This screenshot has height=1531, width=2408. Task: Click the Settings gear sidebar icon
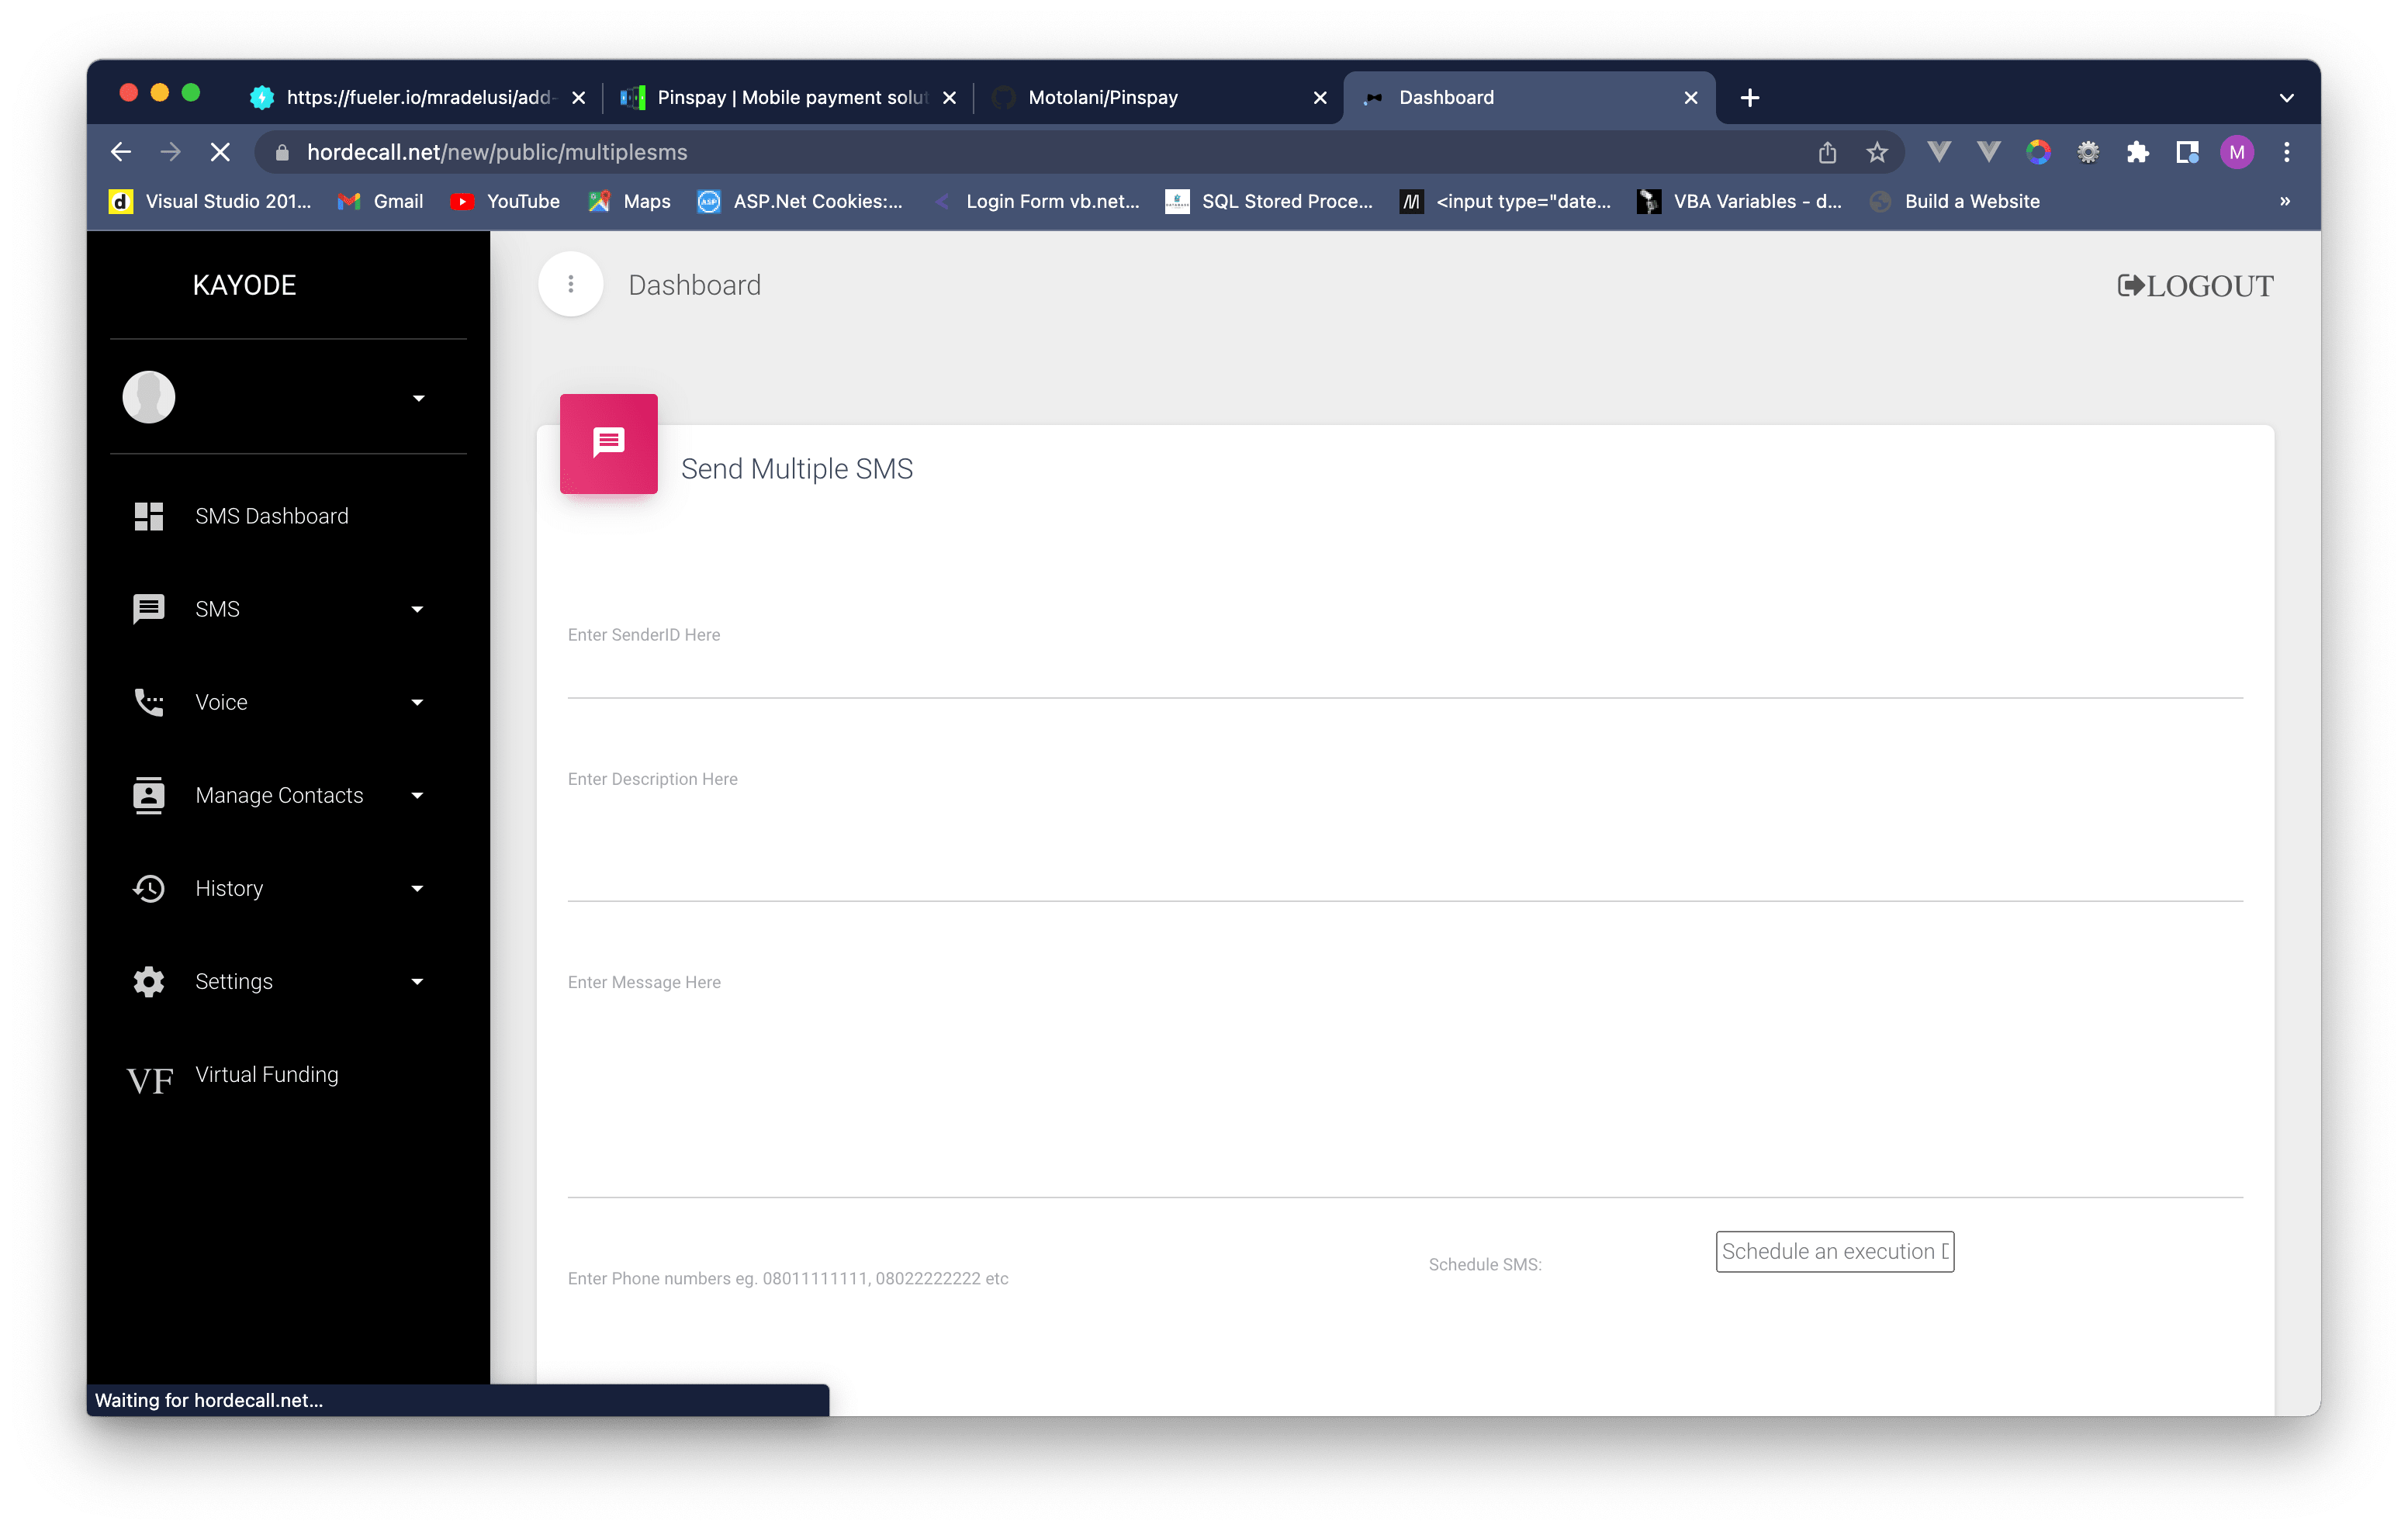pyautogui.click(x=149, y=981)
